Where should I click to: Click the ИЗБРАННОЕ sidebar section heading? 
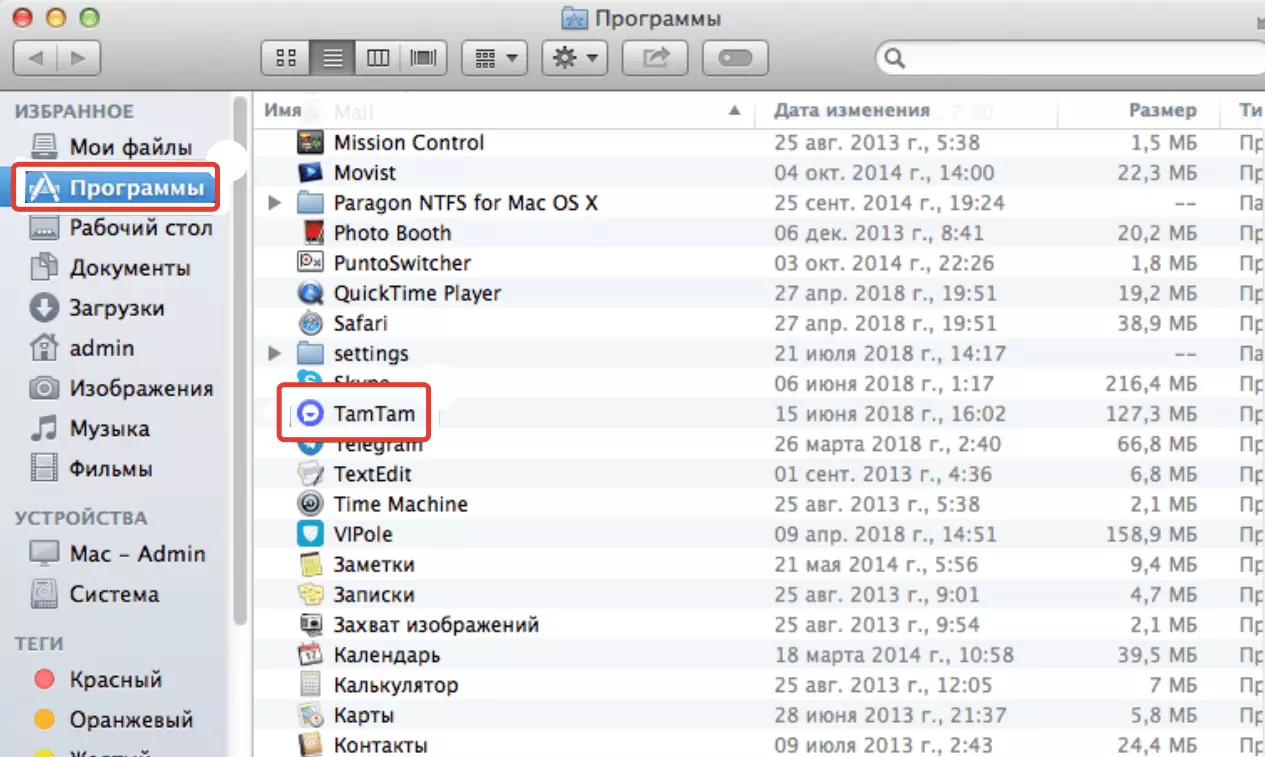click(74, 112)
